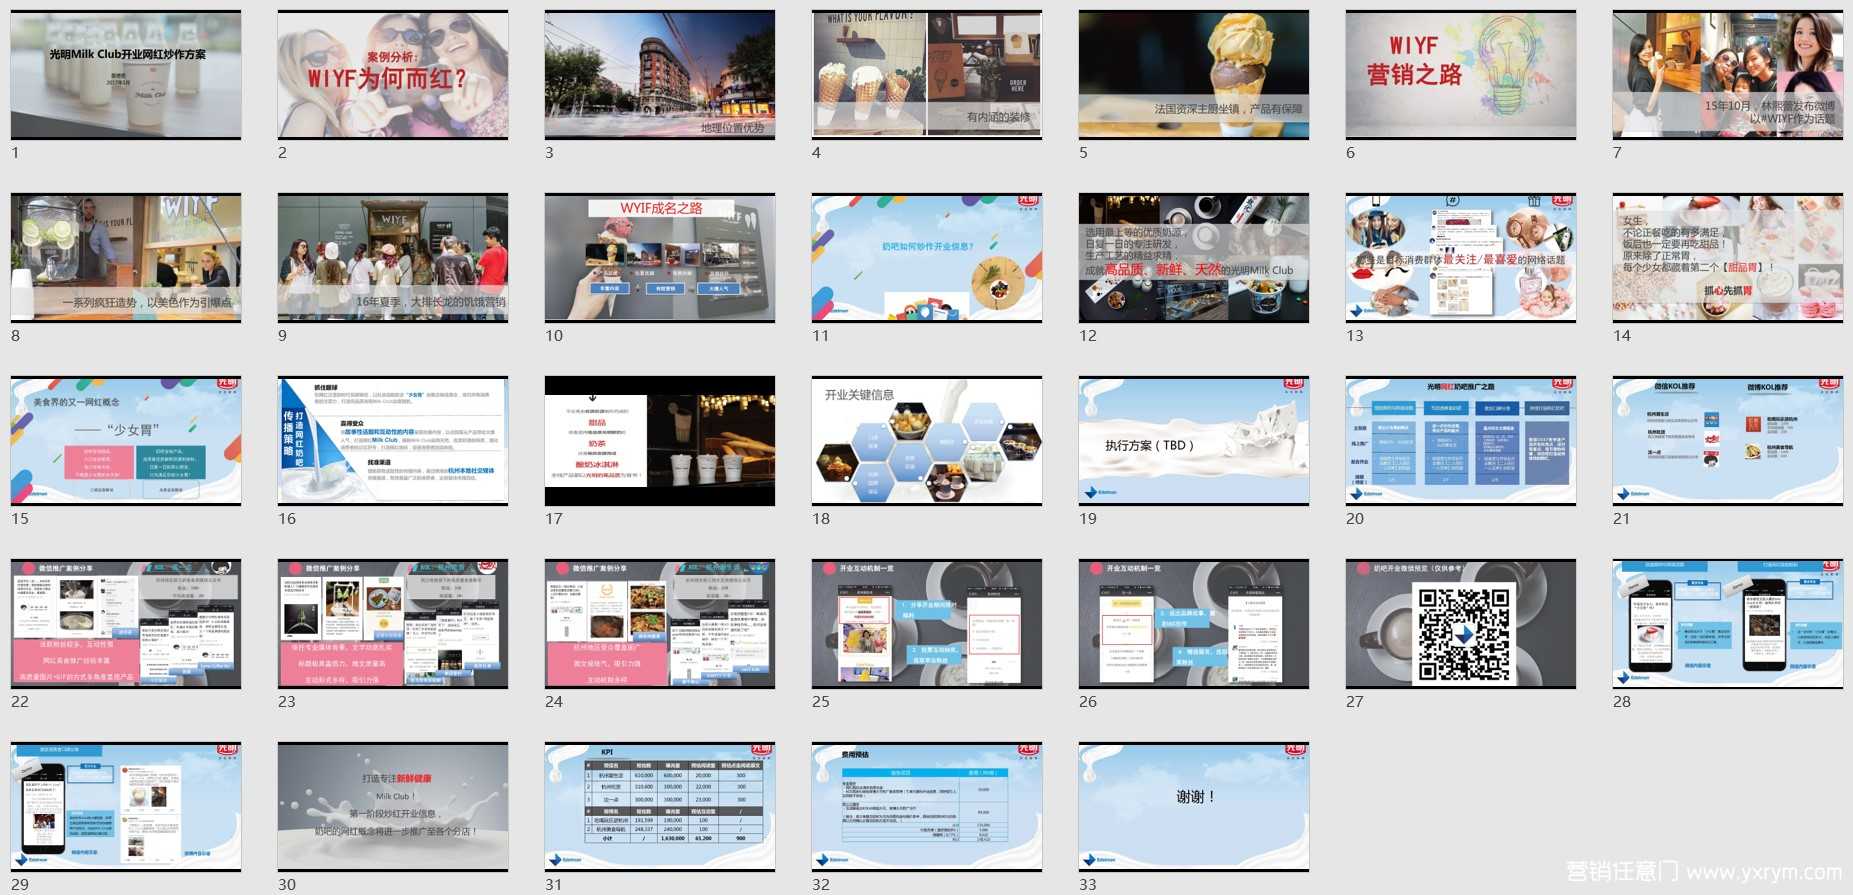Screen dimensions: 1853x895
Task: Open slide 2 'WIYF为何而红?' case analysis
Action: (393, 75)
